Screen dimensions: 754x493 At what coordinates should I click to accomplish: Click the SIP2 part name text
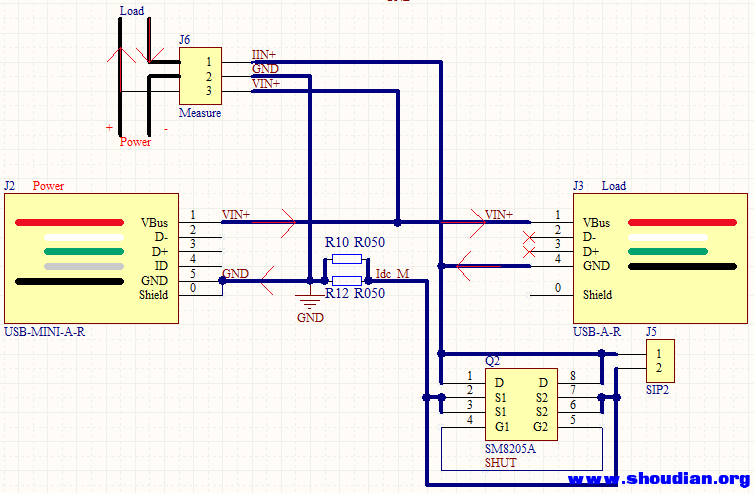(x=657, y=390)
